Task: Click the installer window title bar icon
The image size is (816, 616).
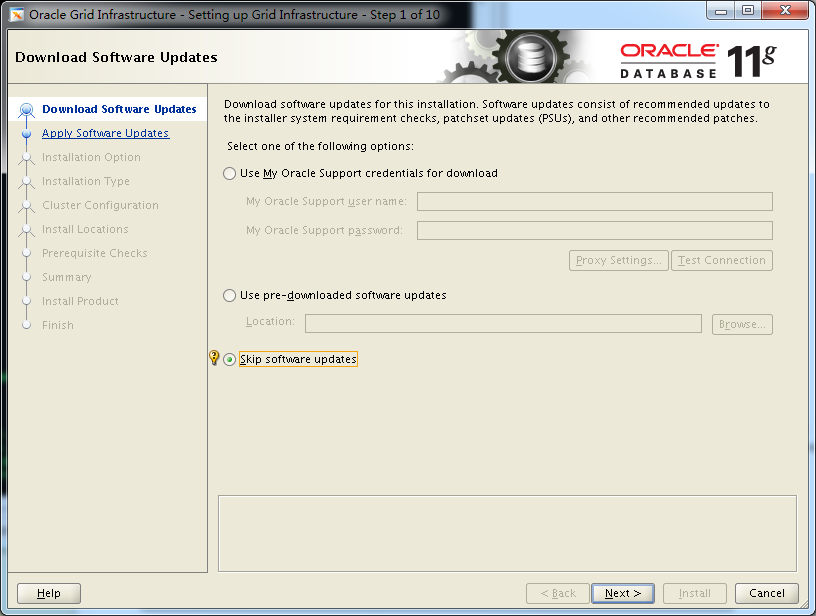Action: (17, 15)
